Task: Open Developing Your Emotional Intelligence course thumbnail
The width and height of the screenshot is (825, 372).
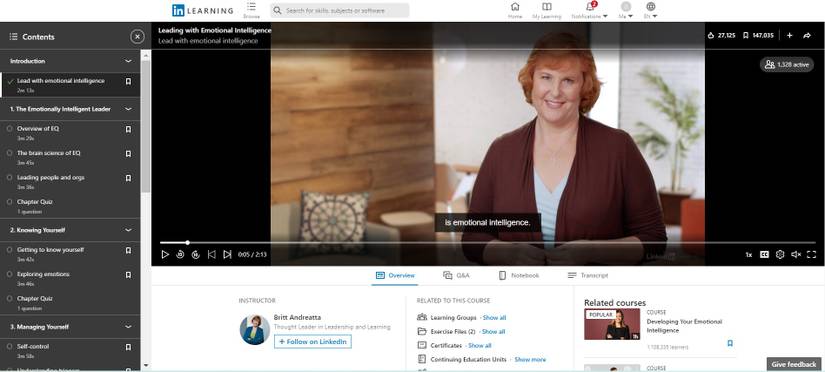Action: point(612,324)
